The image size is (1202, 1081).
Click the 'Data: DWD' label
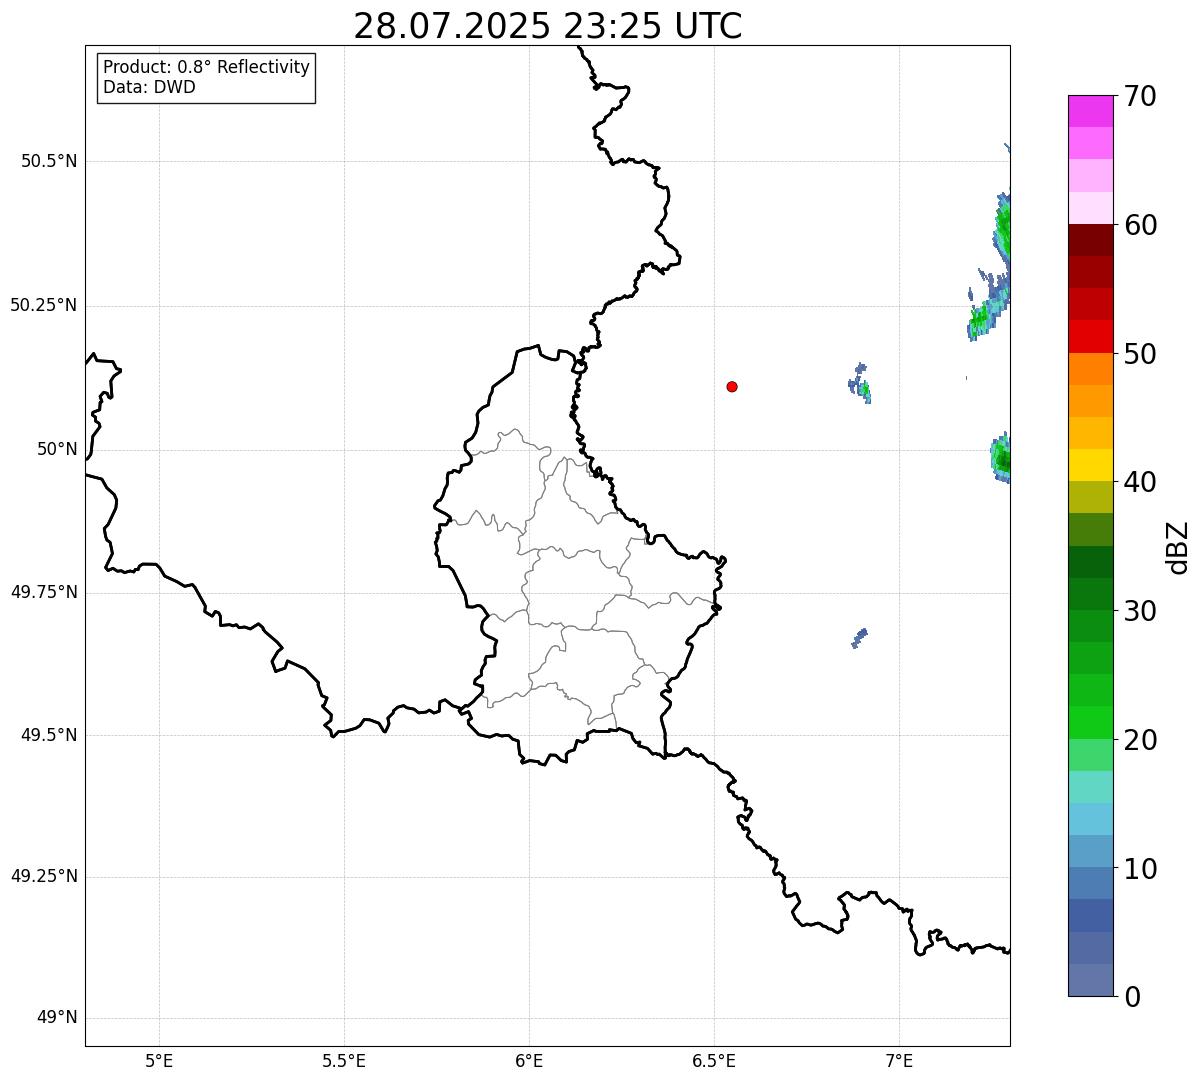[x=150, y=87]
